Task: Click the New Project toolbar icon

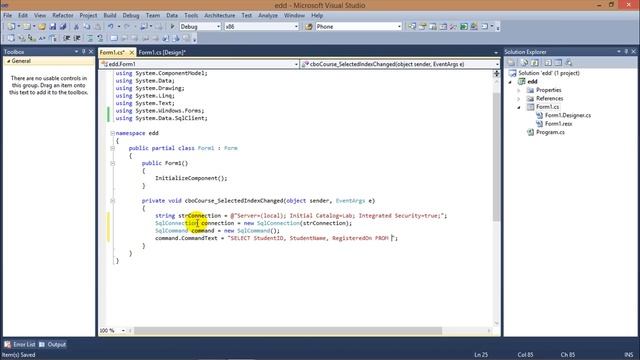Action: [x=11, y=27]
